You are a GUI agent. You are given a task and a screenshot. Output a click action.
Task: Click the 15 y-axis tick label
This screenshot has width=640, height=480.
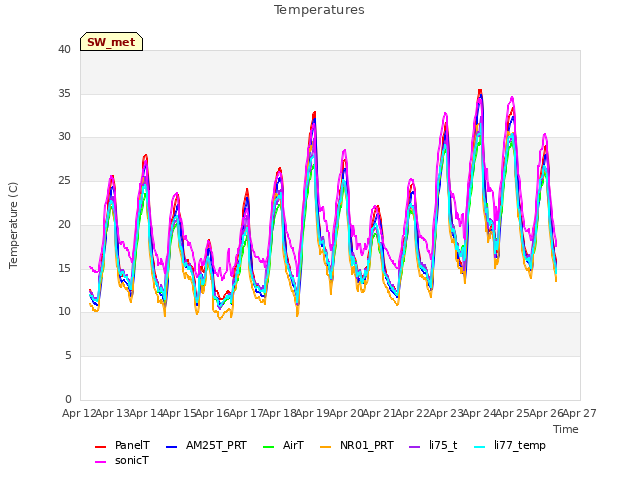[64, 268]
